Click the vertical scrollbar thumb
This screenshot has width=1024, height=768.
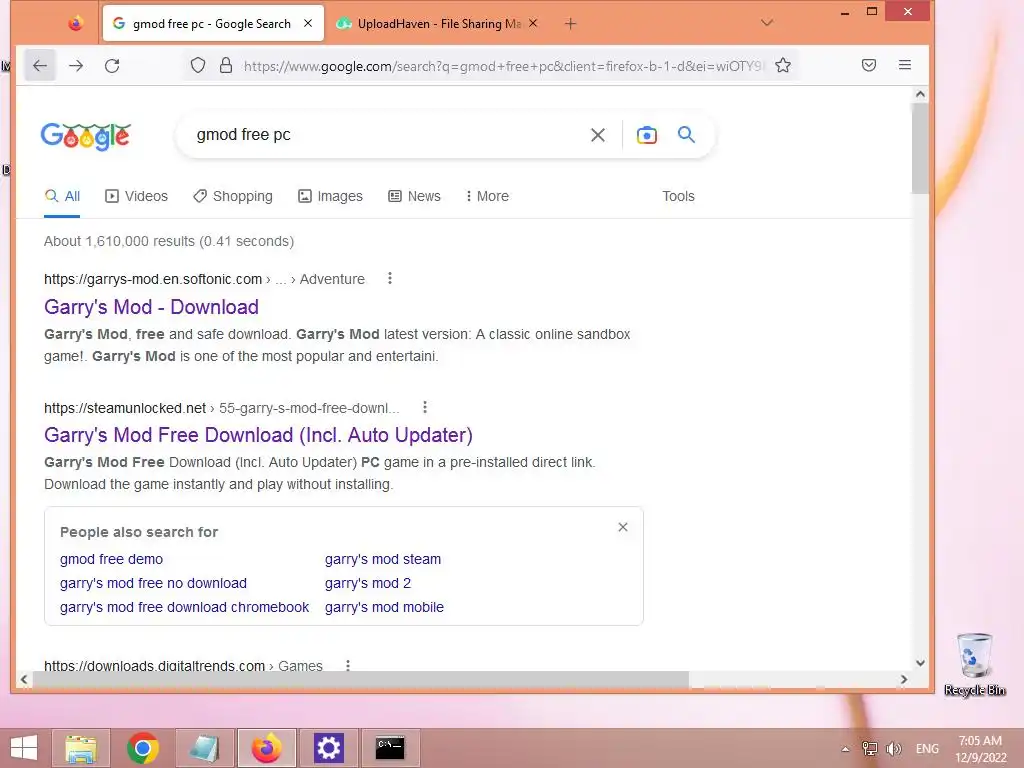920,148
